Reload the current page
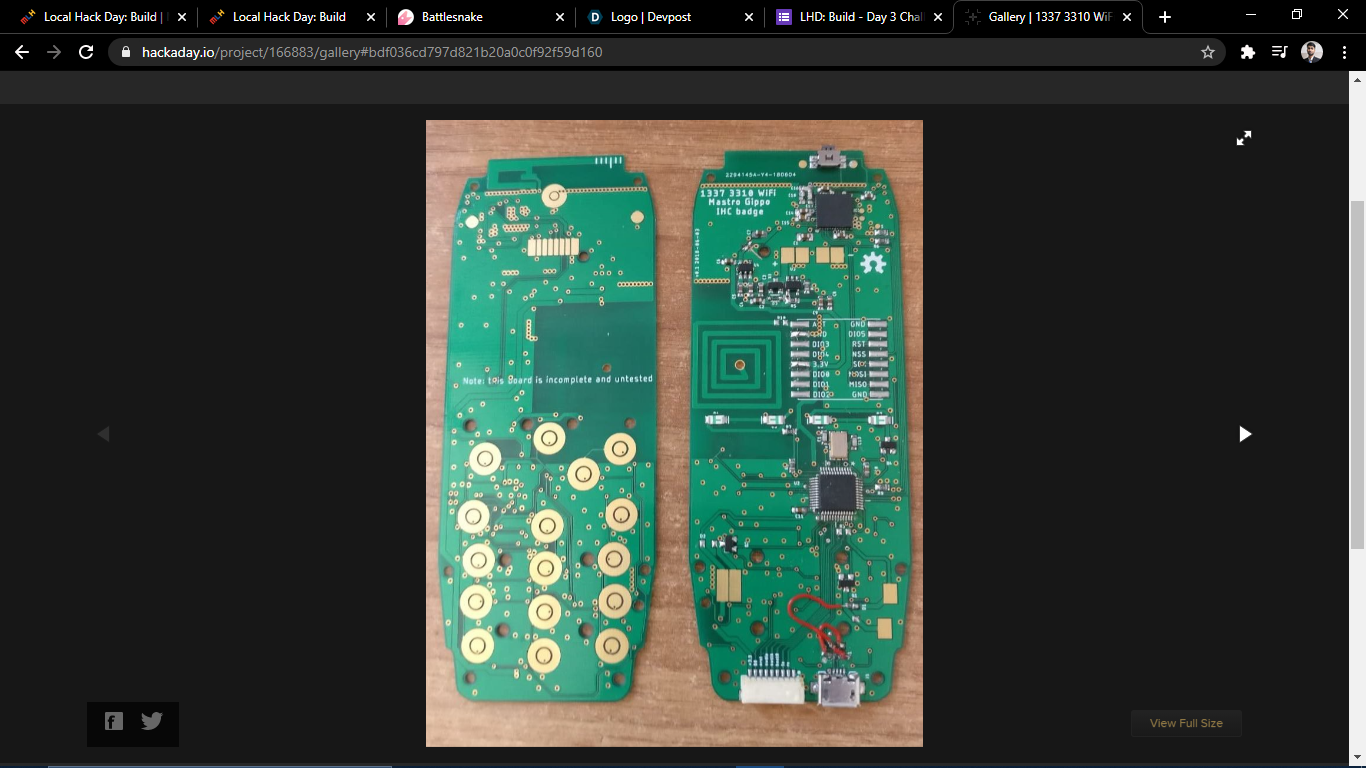This screenshot has height=768, width=1366. (x=86, y=52)
